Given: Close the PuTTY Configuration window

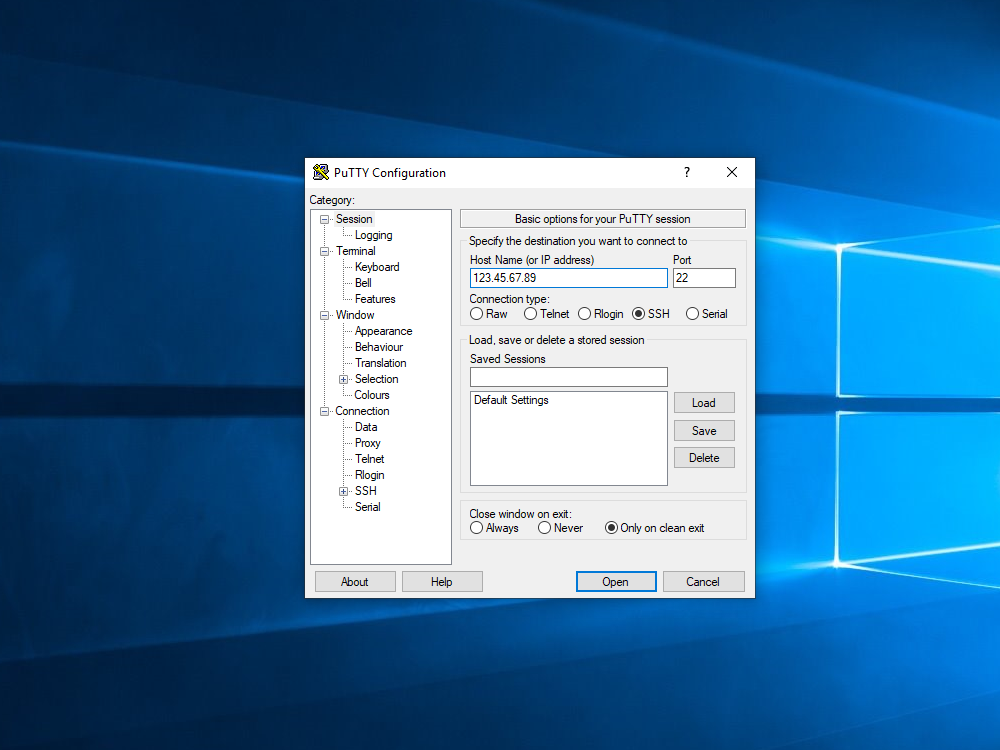Looking at the screenshot, I should pyautogui.click(x=732, y=172).
